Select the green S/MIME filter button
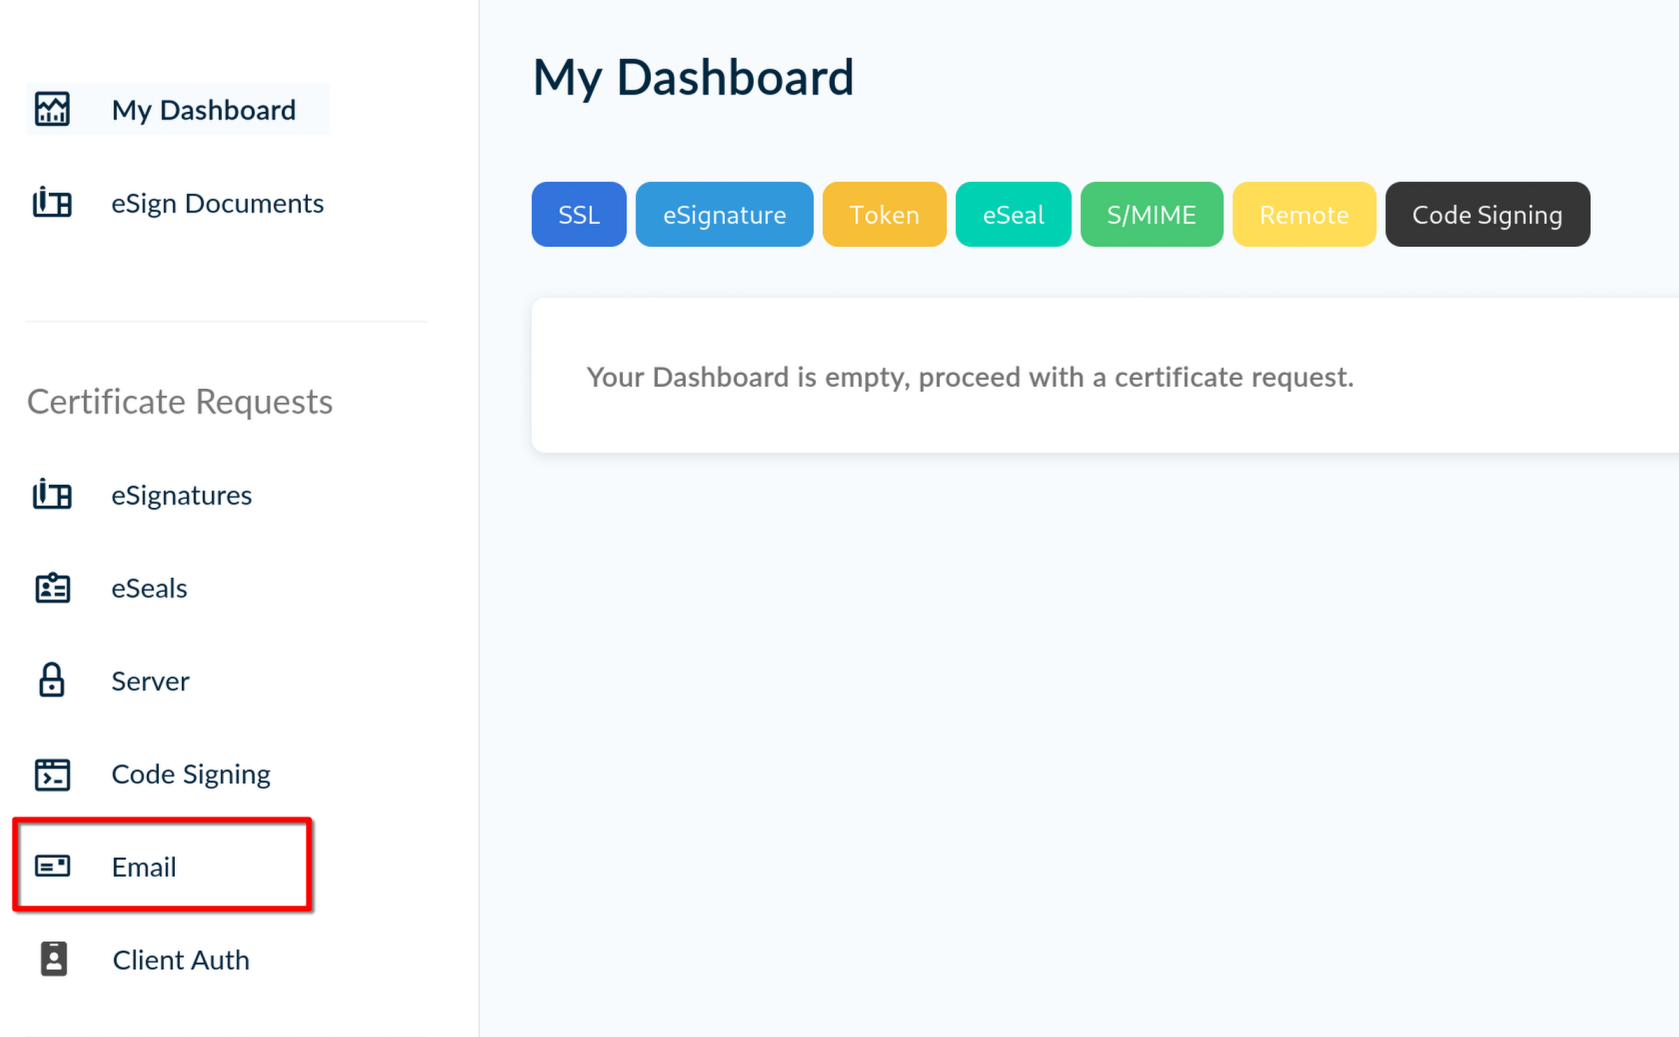 (1151, 214)
